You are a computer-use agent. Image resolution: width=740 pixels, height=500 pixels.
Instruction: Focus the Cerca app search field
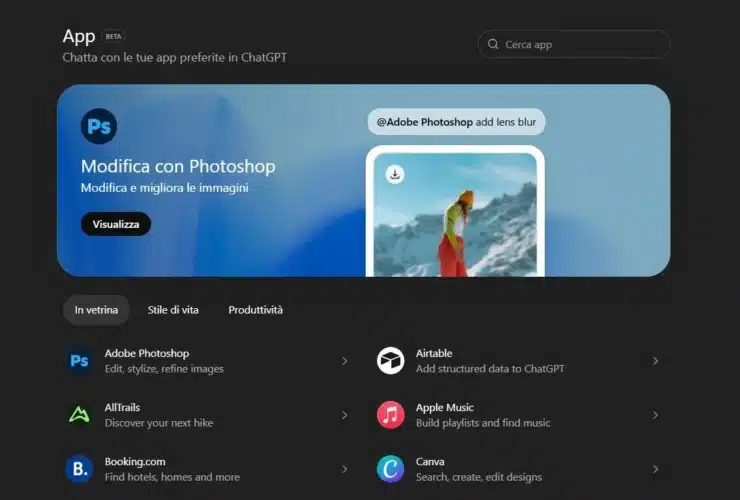pyautogui.click(x=574, y=44)
